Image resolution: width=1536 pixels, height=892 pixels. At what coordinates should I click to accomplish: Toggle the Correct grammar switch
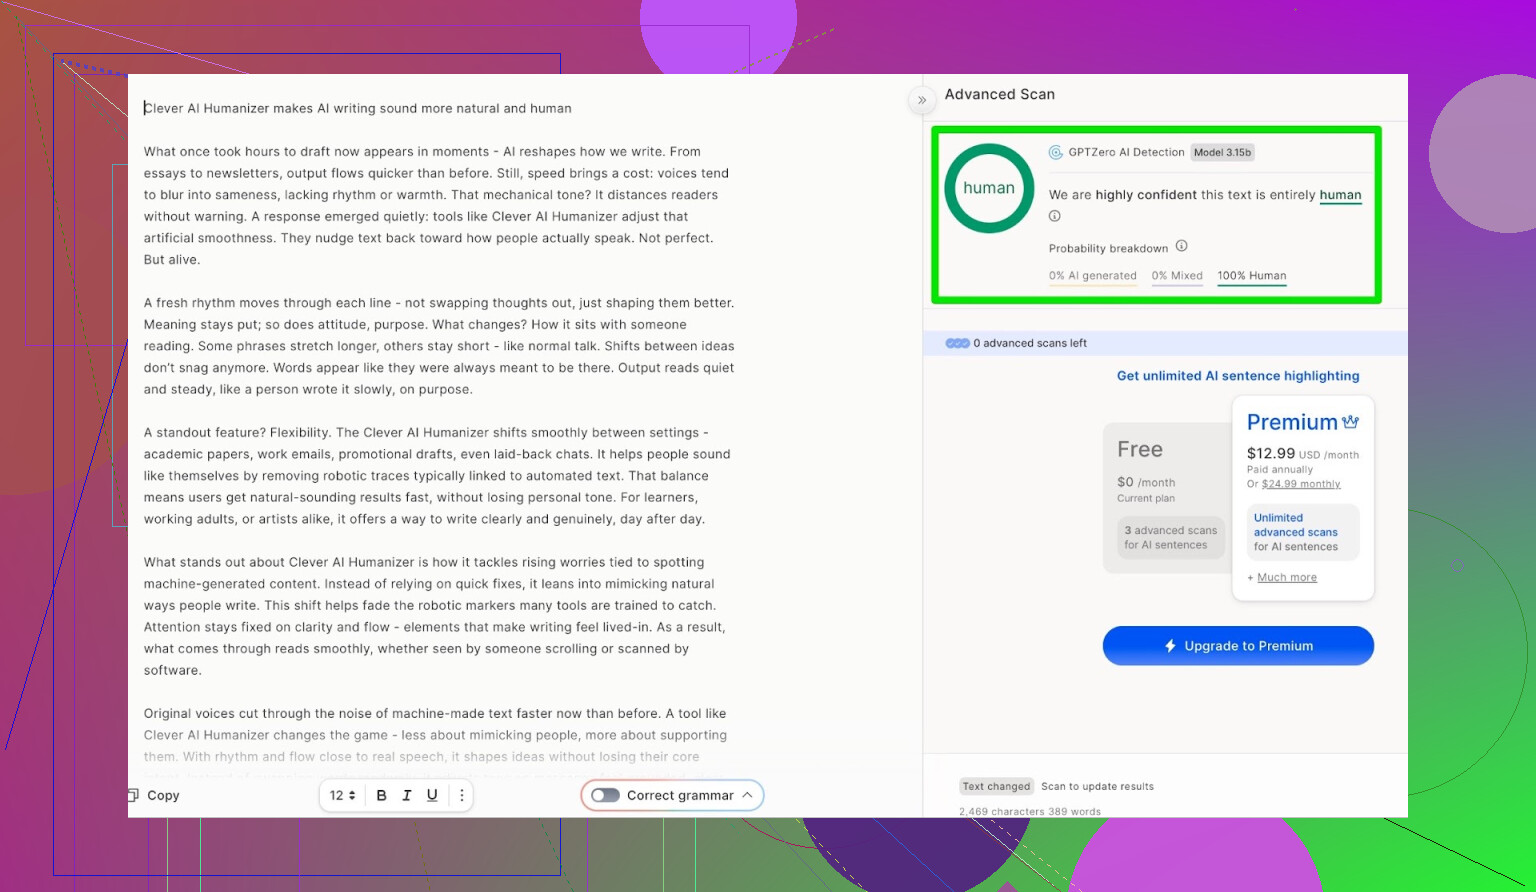coord(605,795)
